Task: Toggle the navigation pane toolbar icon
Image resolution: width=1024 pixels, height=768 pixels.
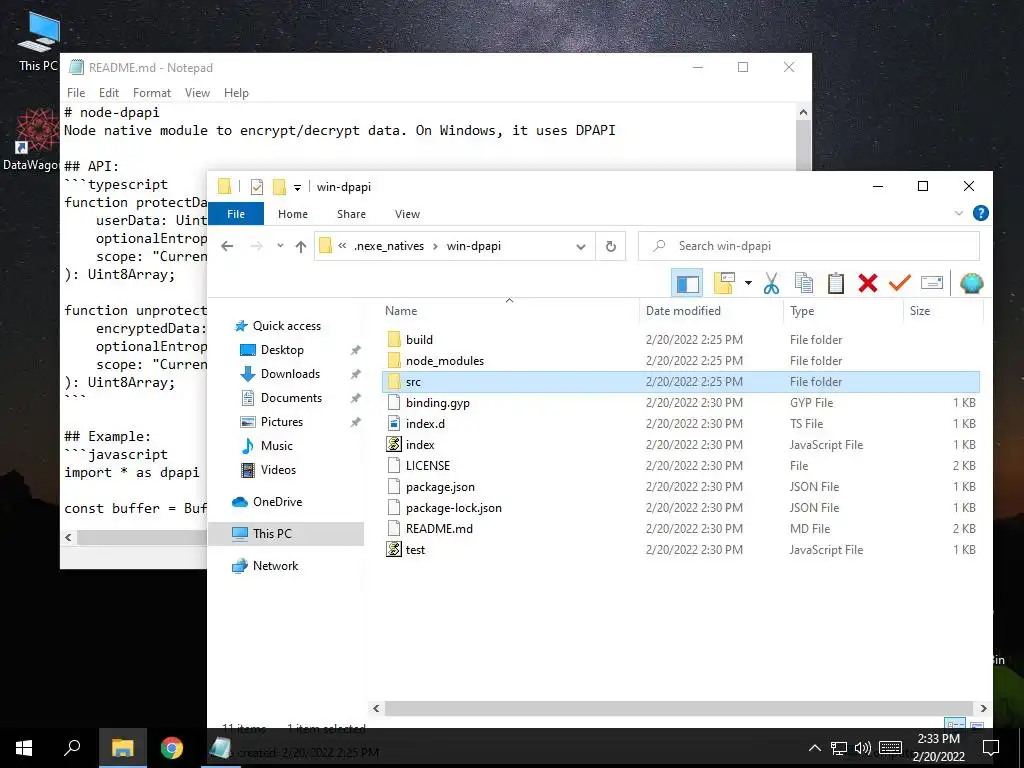Action: tap(687, 283)
